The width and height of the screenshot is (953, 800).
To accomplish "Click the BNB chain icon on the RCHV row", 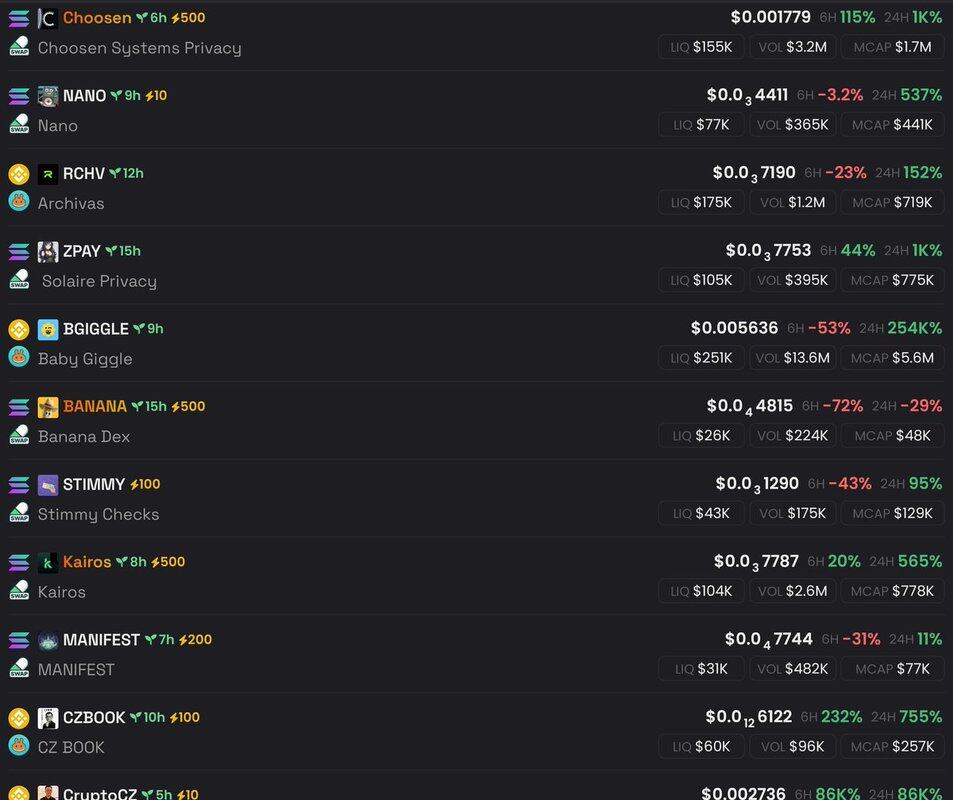I will (19, 174).
